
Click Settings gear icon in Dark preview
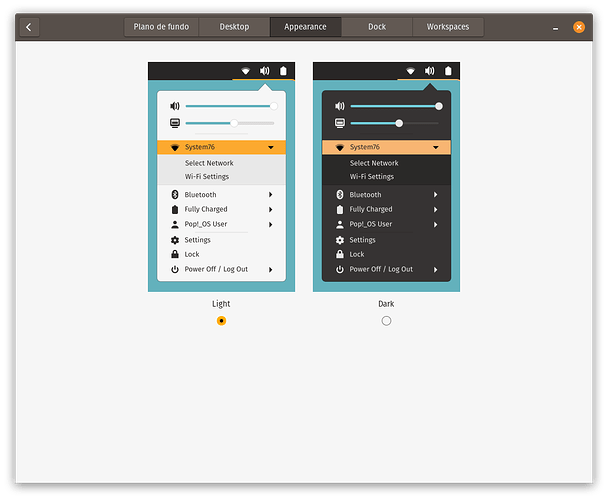point(340,240)
